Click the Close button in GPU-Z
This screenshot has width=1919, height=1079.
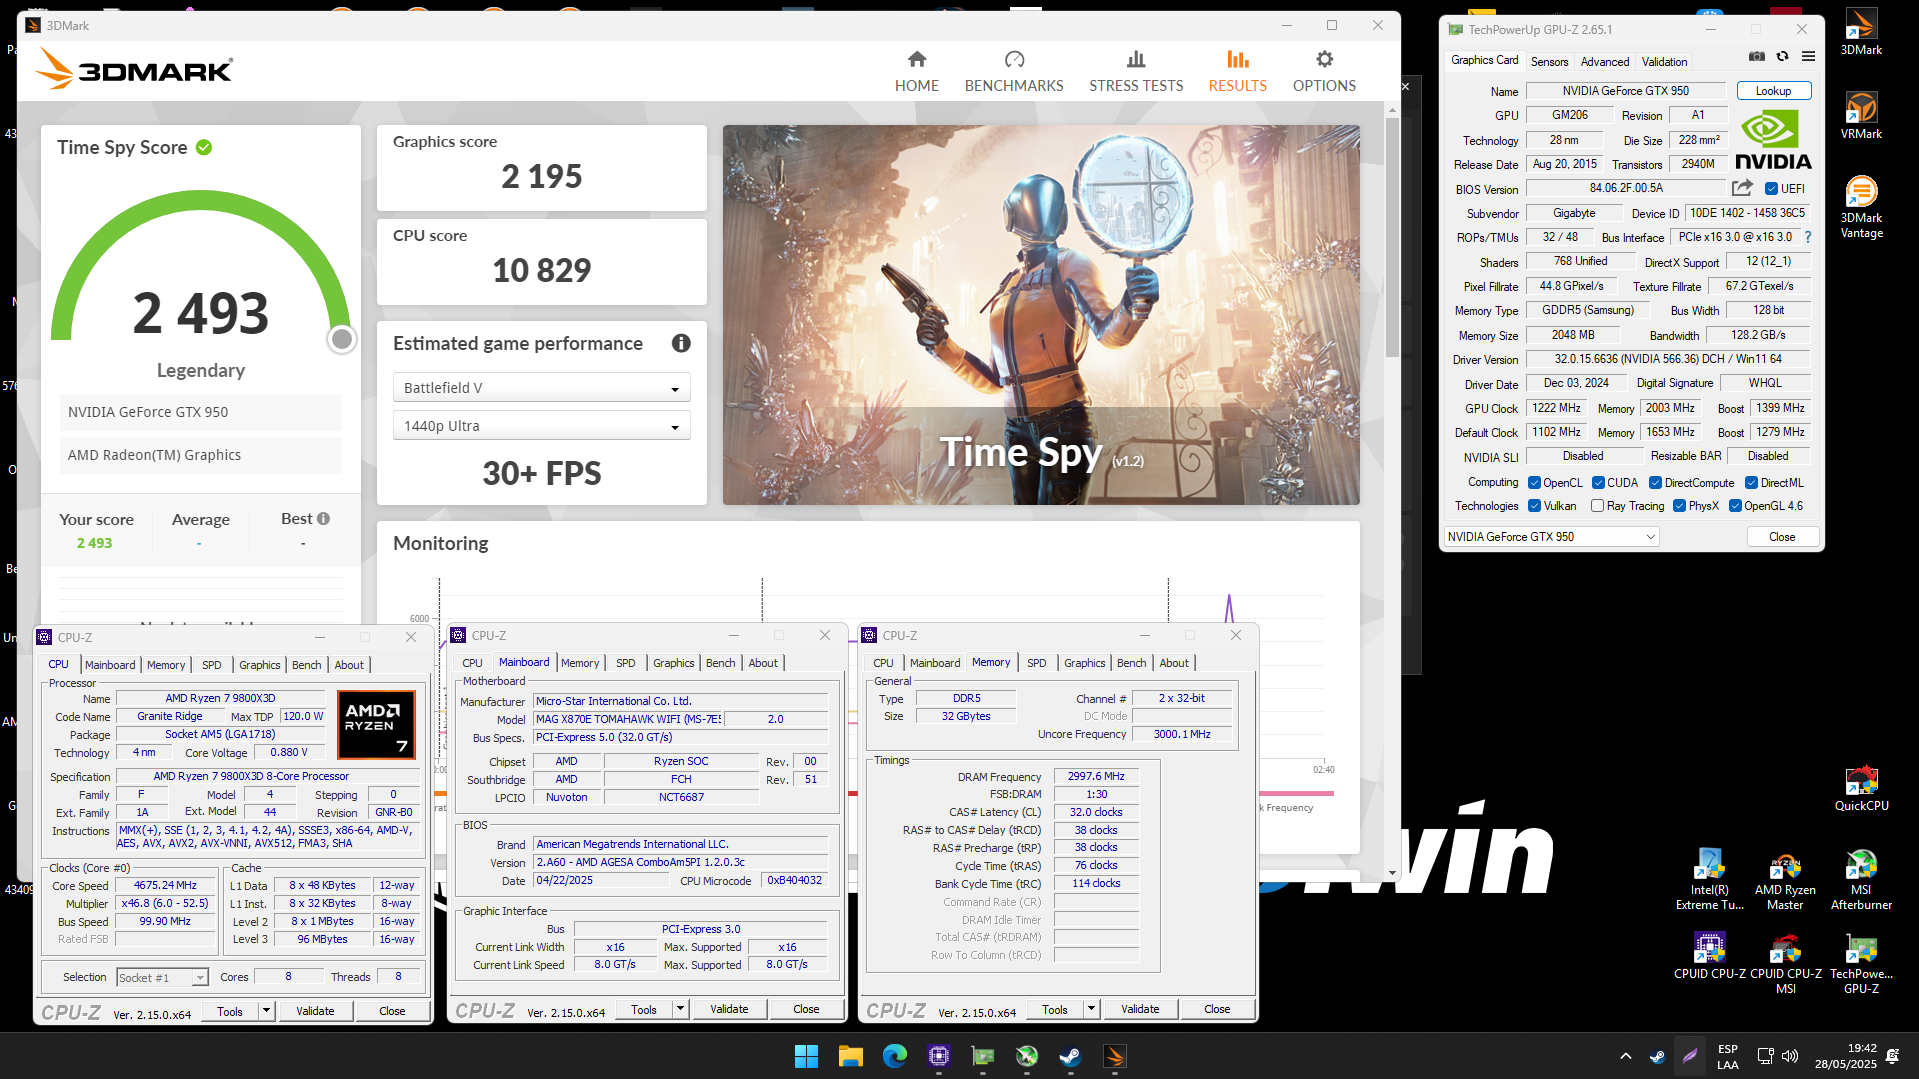click(1782, 537)
